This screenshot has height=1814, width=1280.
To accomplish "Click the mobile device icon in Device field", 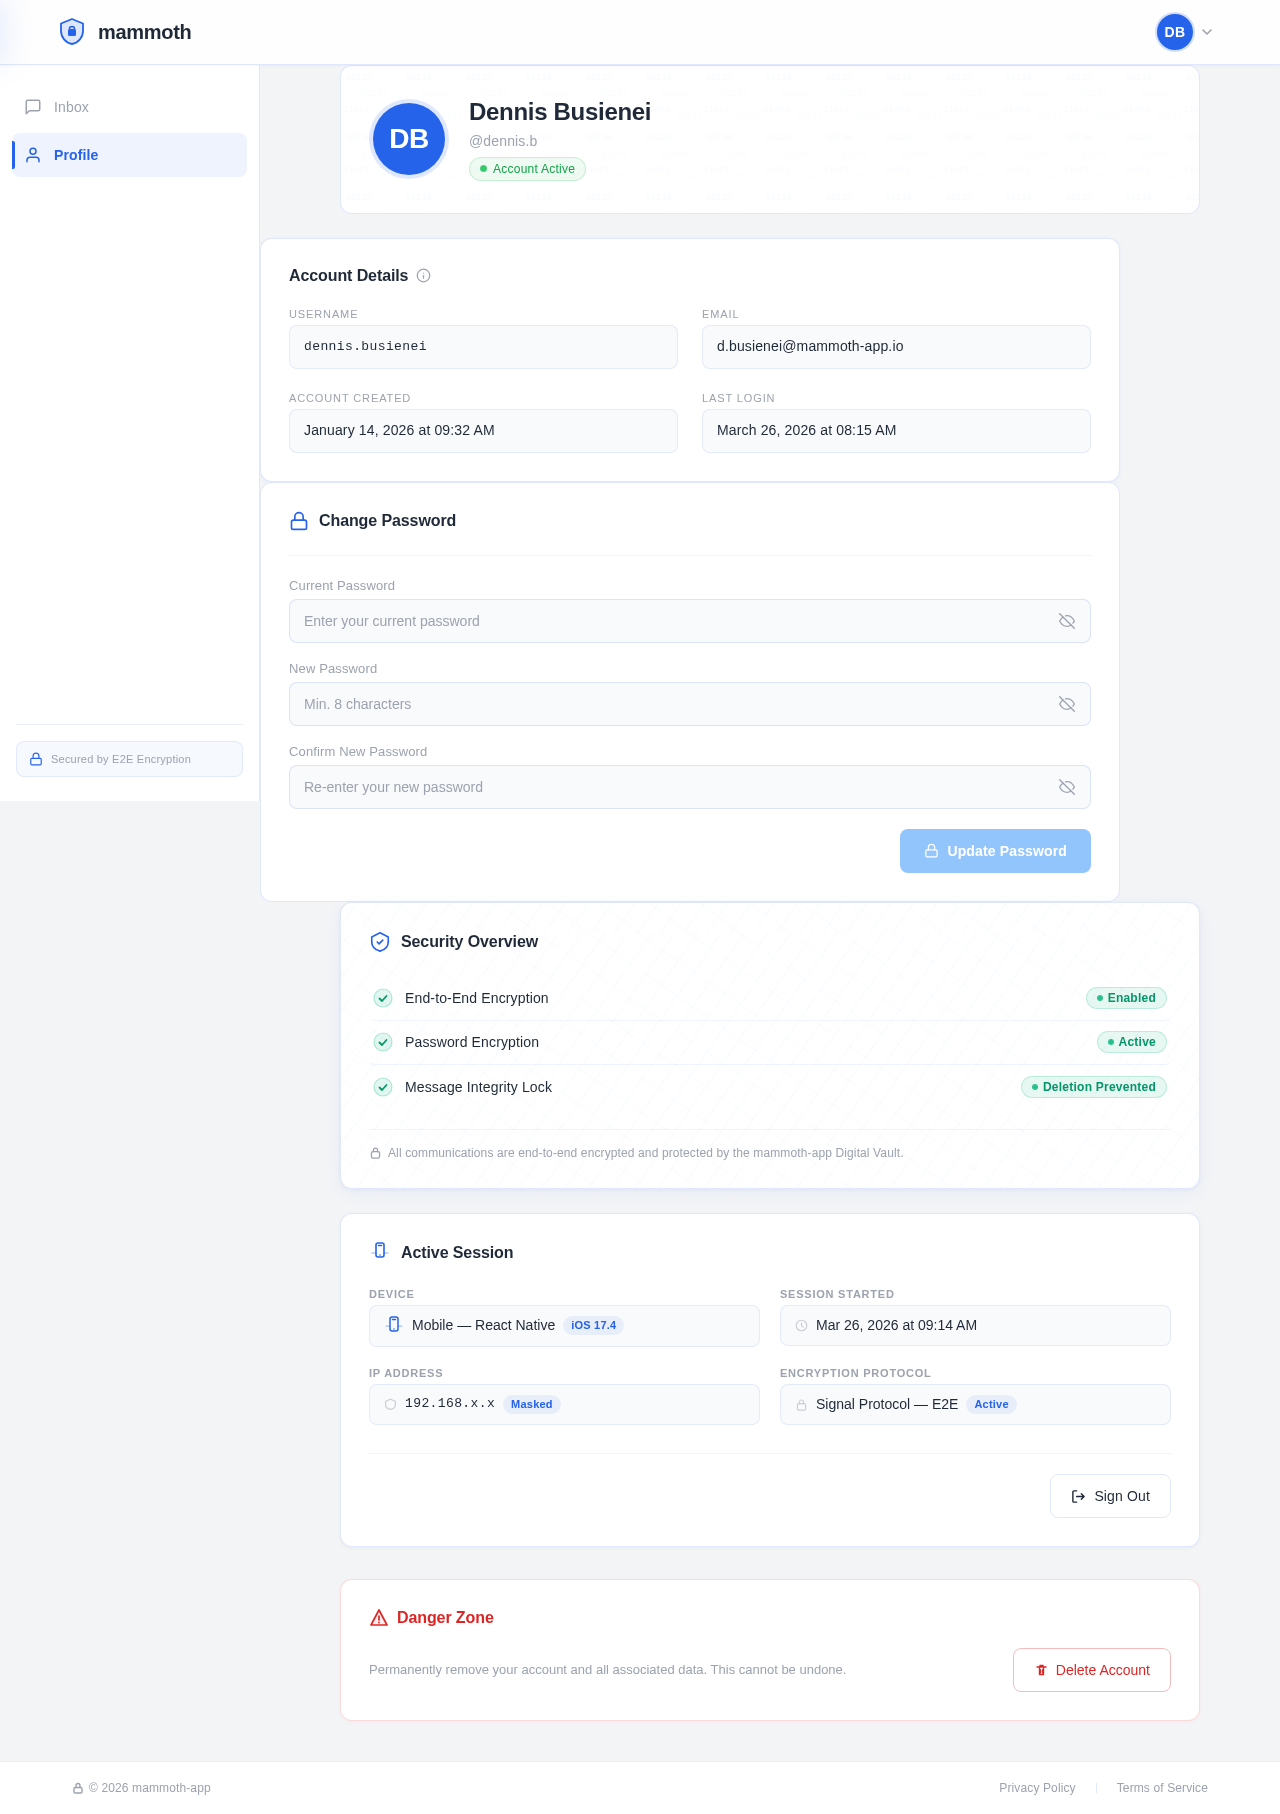I will click(x=394, y=1325).
